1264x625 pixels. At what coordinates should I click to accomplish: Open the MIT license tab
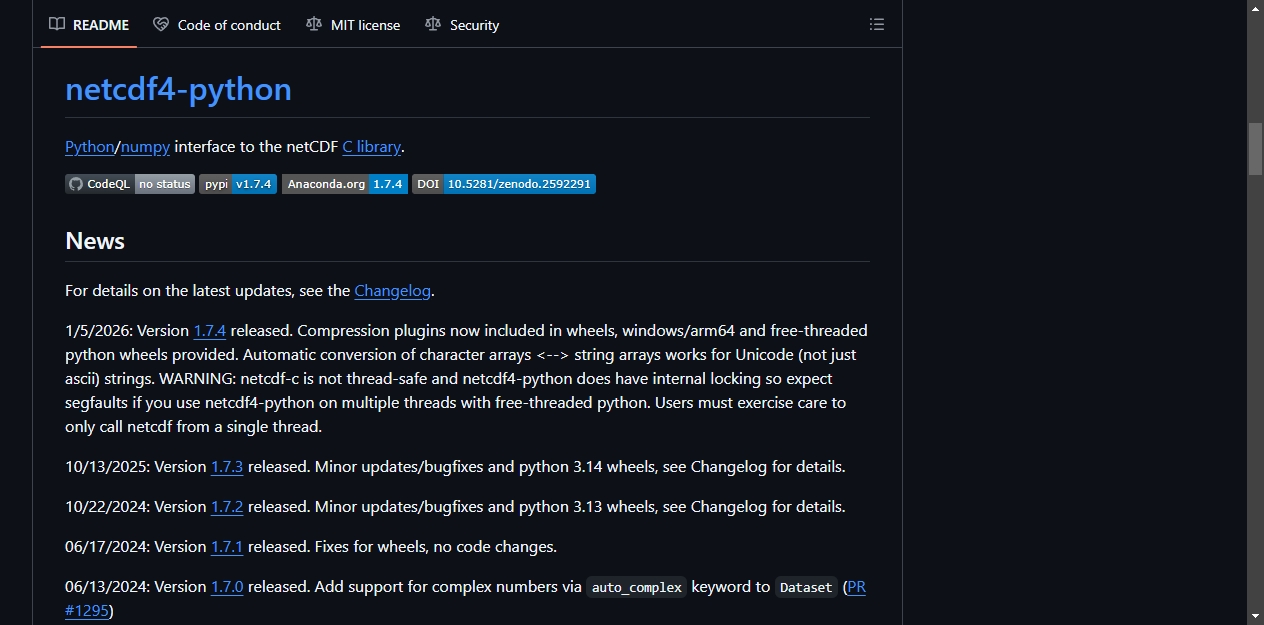click(x=353, y=25)
